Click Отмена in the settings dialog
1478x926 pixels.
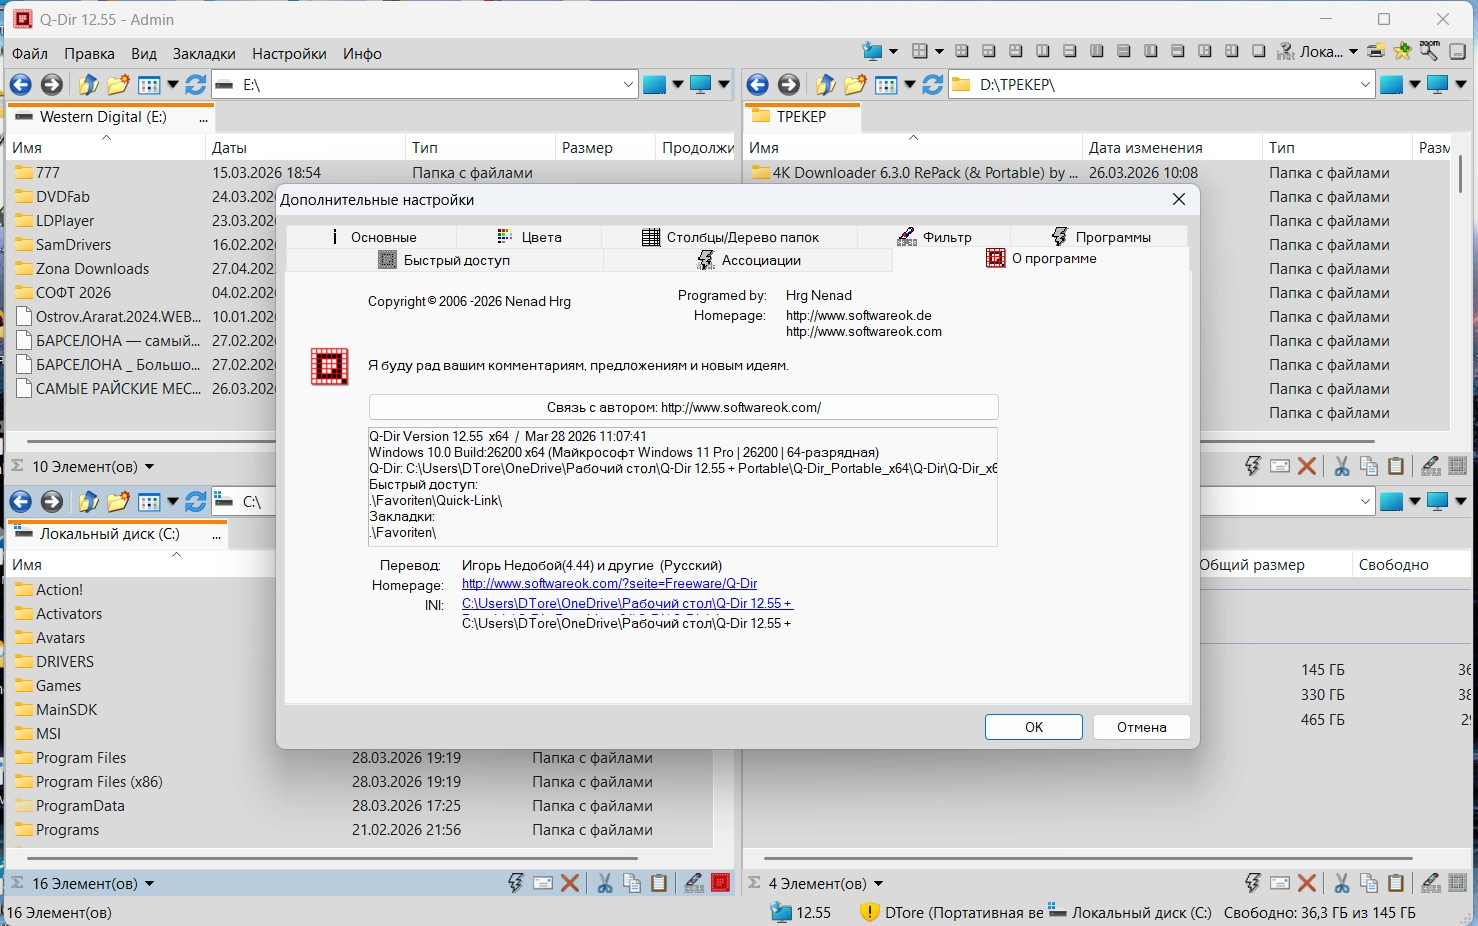1142,727
